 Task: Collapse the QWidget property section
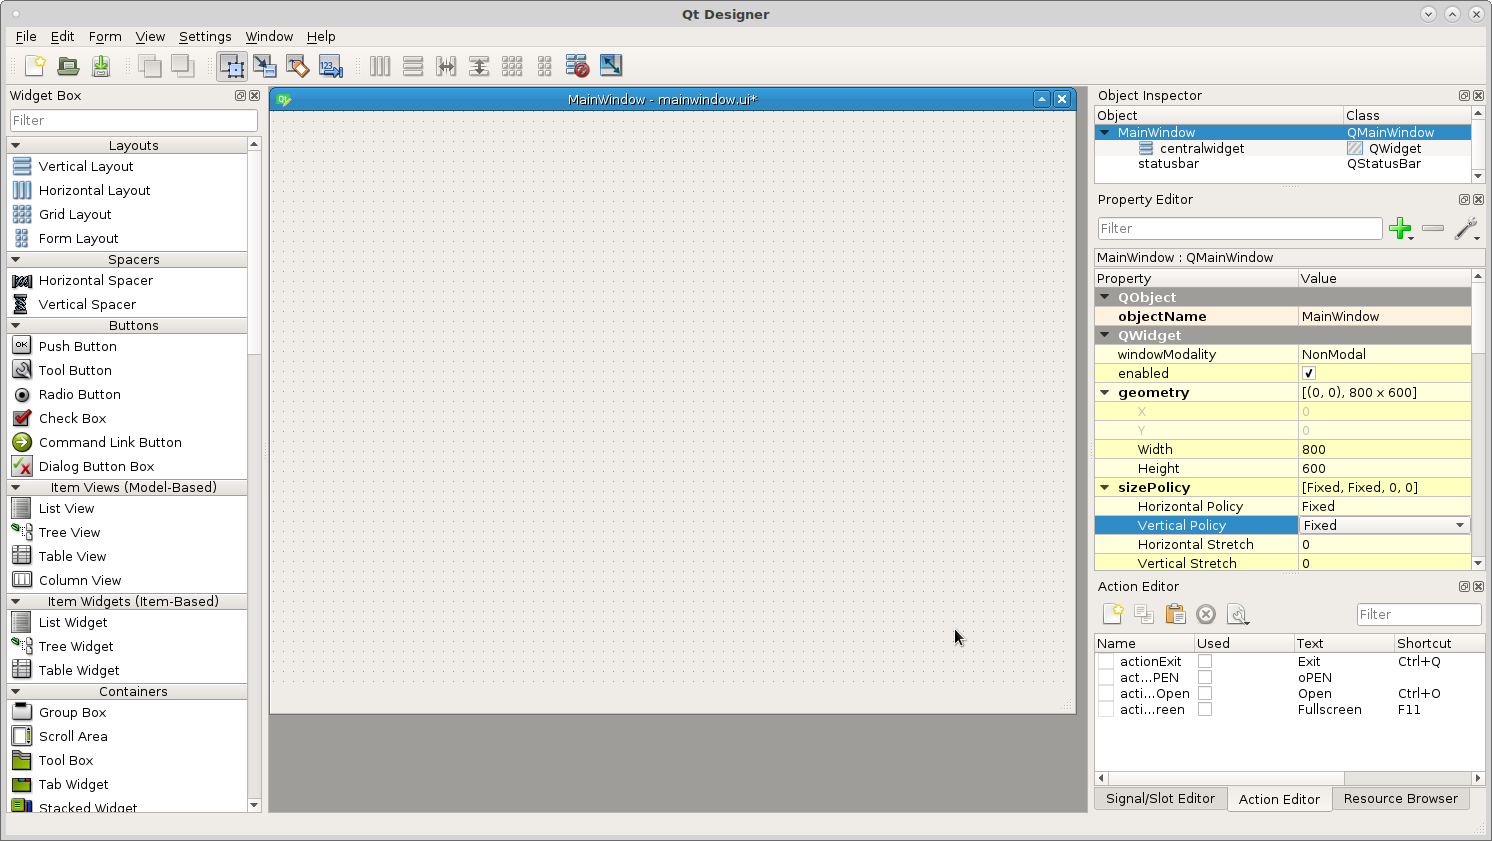point(1105,336)
